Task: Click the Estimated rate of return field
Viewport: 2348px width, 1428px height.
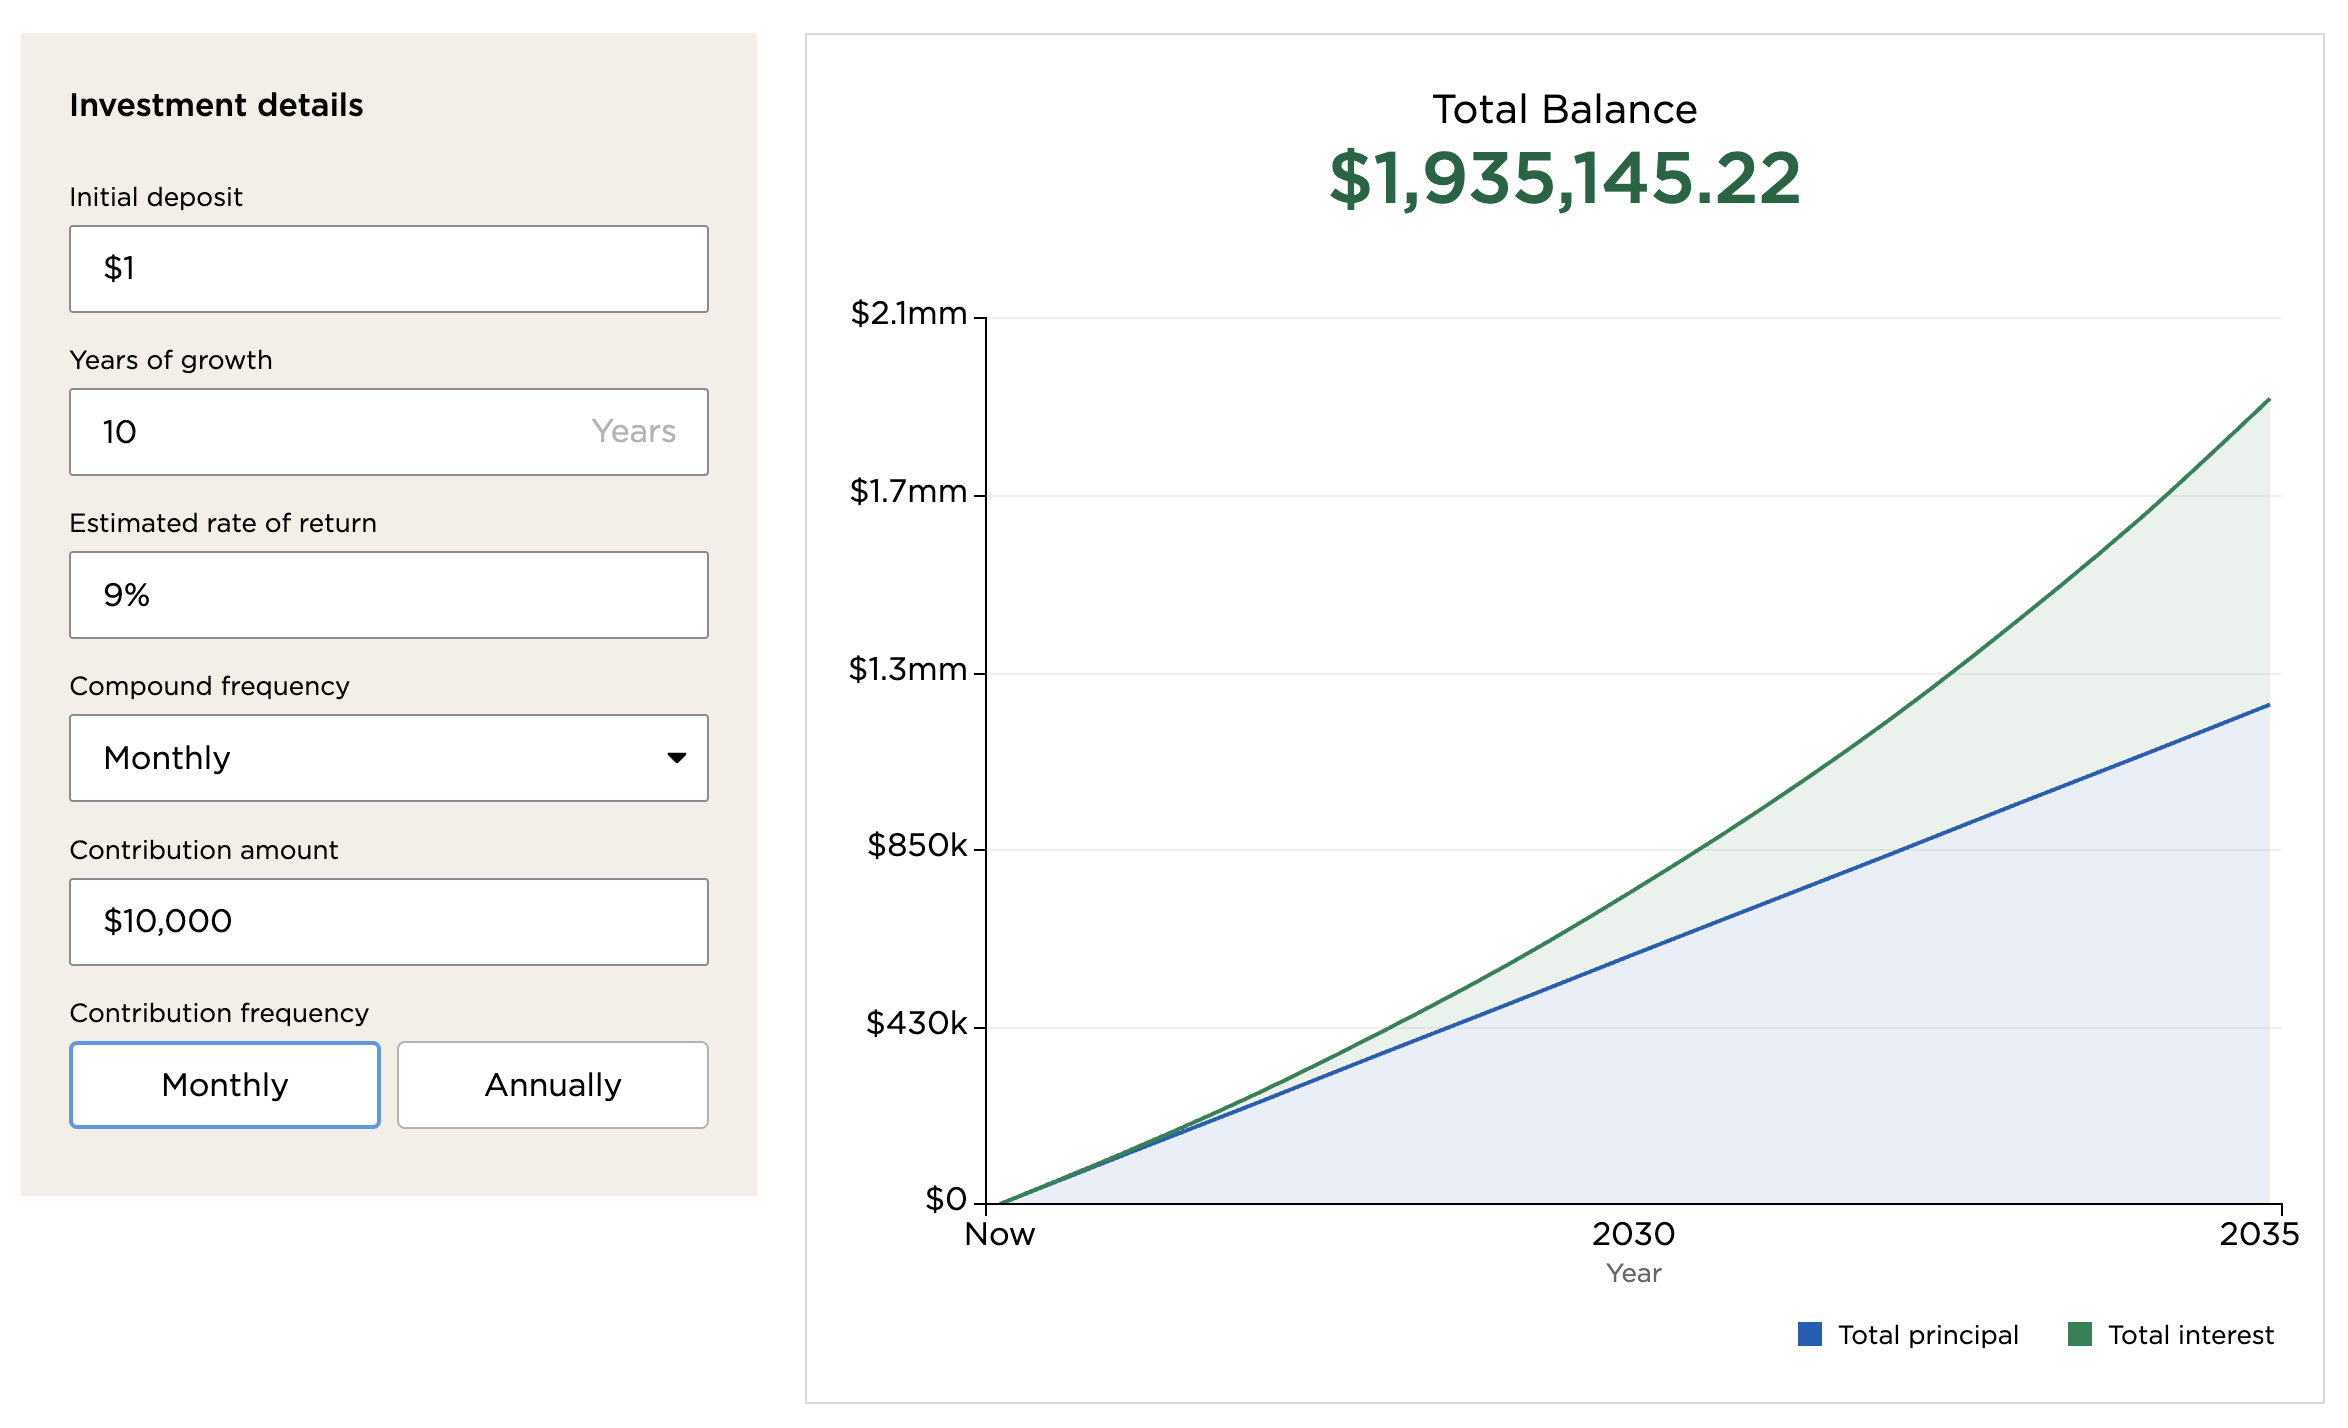Action: tap(388, 595)
